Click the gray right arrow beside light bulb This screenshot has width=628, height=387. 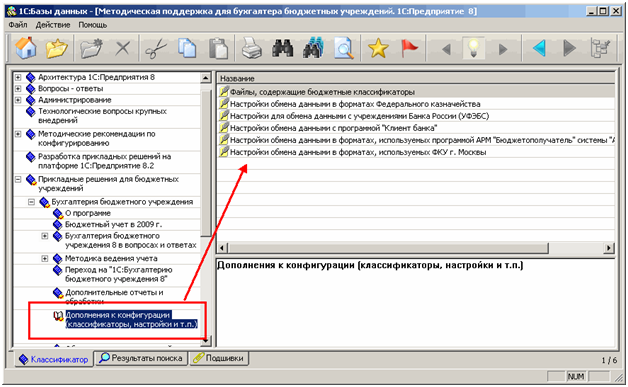click(503, 49)
